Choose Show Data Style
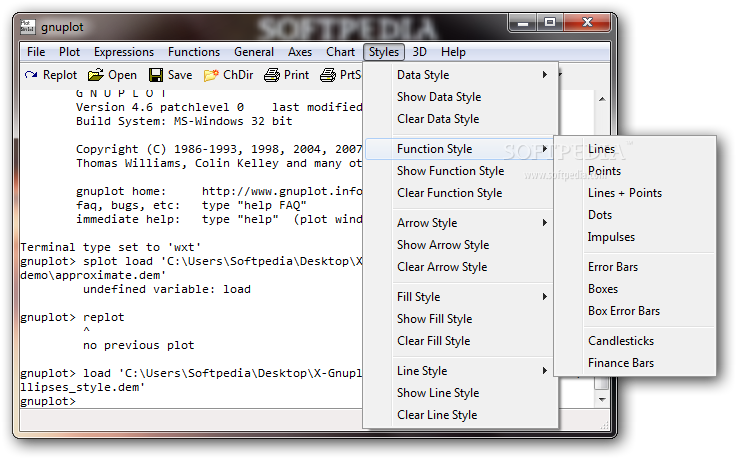Image resolution: width=737 pixels, height=459 pixels. tap(461, 97)
